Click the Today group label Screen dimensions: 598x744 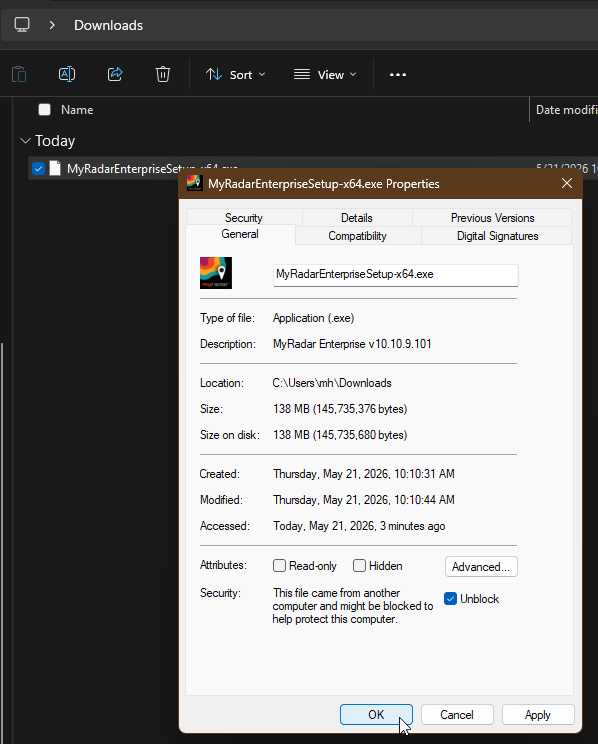pos(55,141)
